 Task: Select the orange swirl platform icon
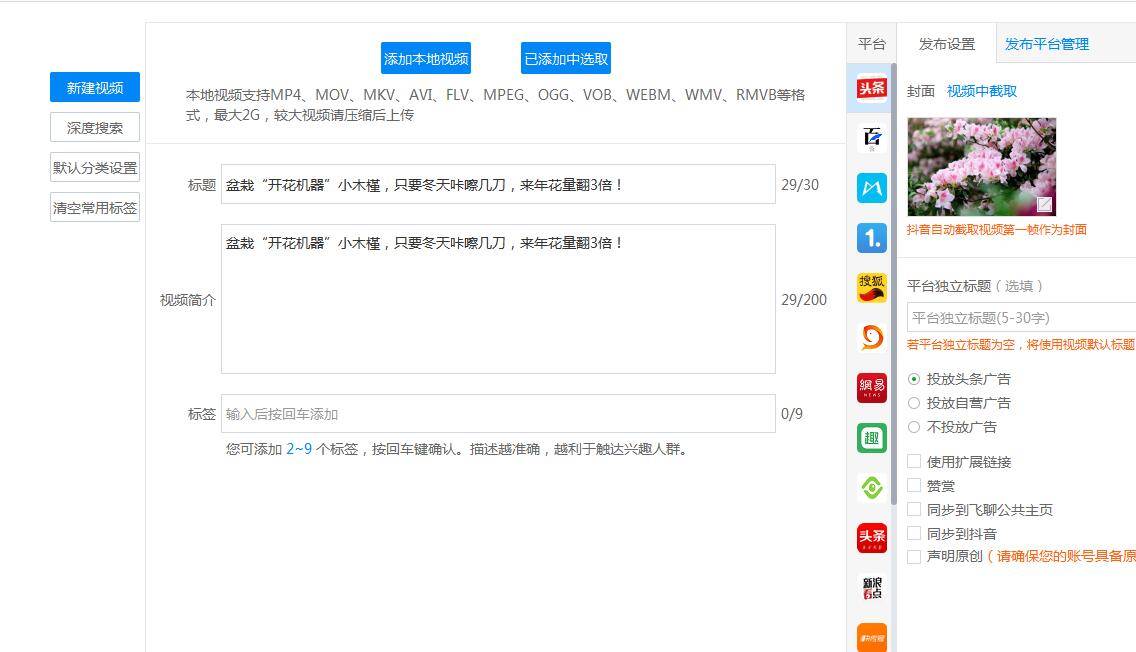[871, 338]
